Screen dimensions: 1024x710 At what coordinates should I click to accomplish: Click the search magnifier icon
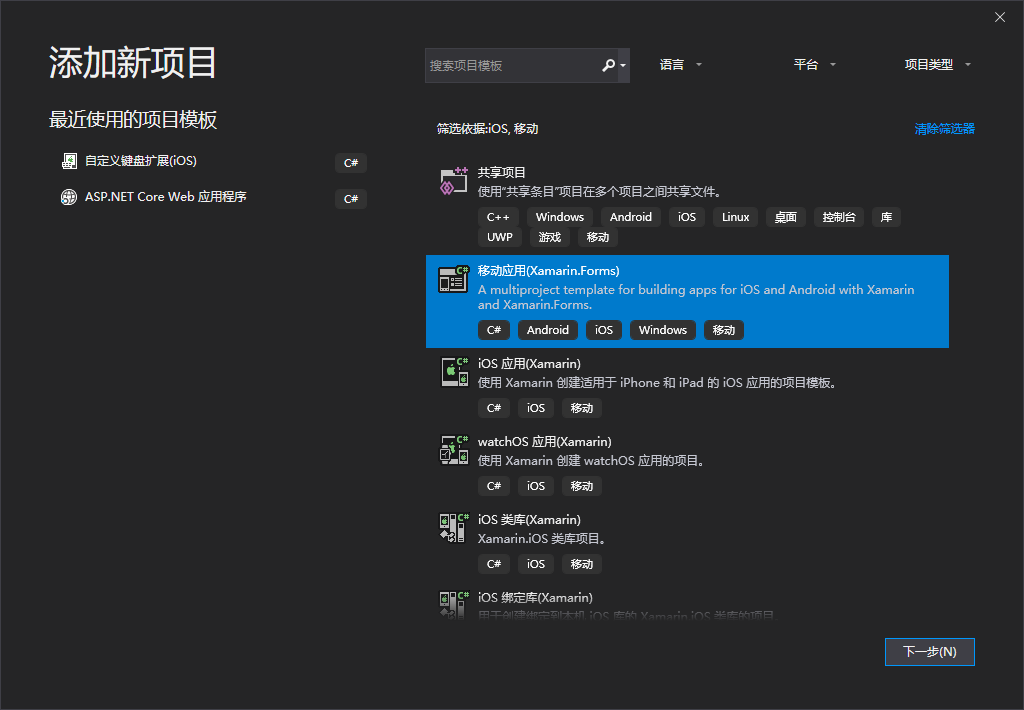(609, 64)
